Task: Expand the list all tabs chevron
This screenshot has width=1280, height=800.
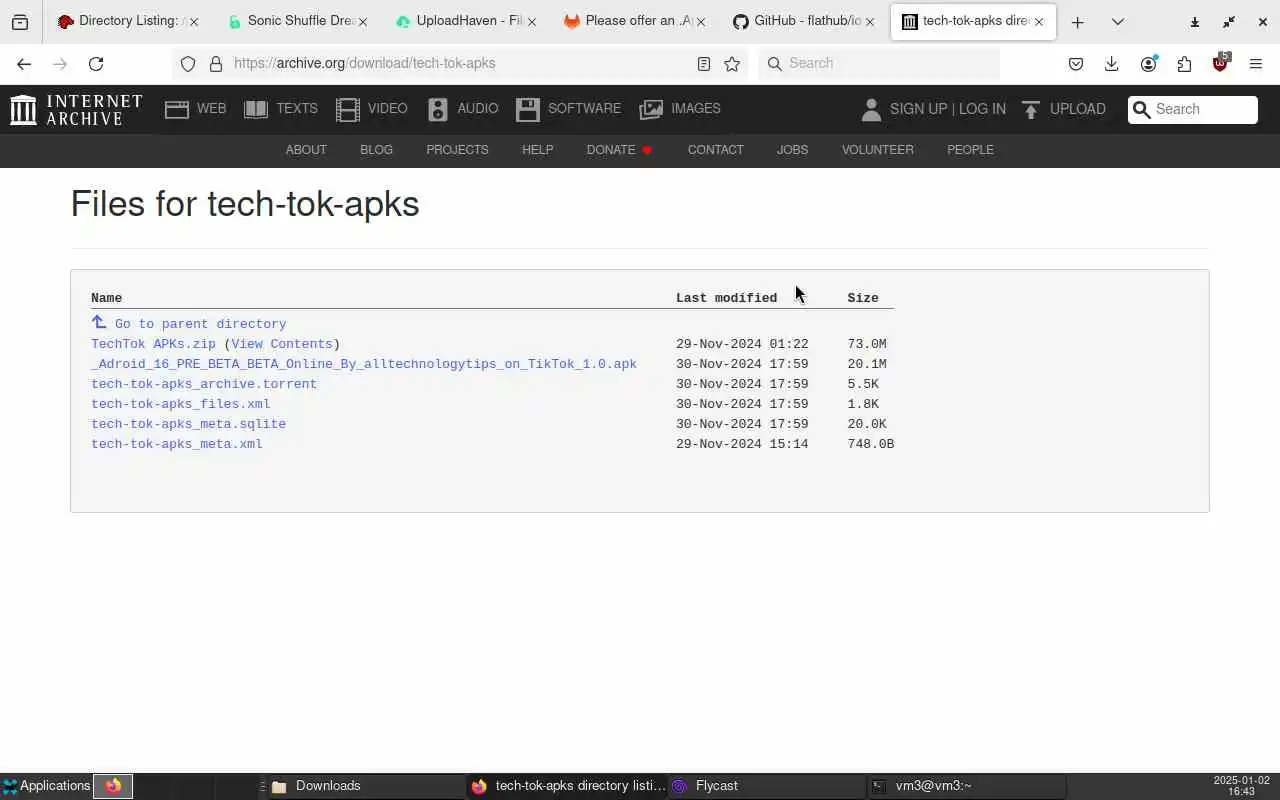Action: 1117,21
